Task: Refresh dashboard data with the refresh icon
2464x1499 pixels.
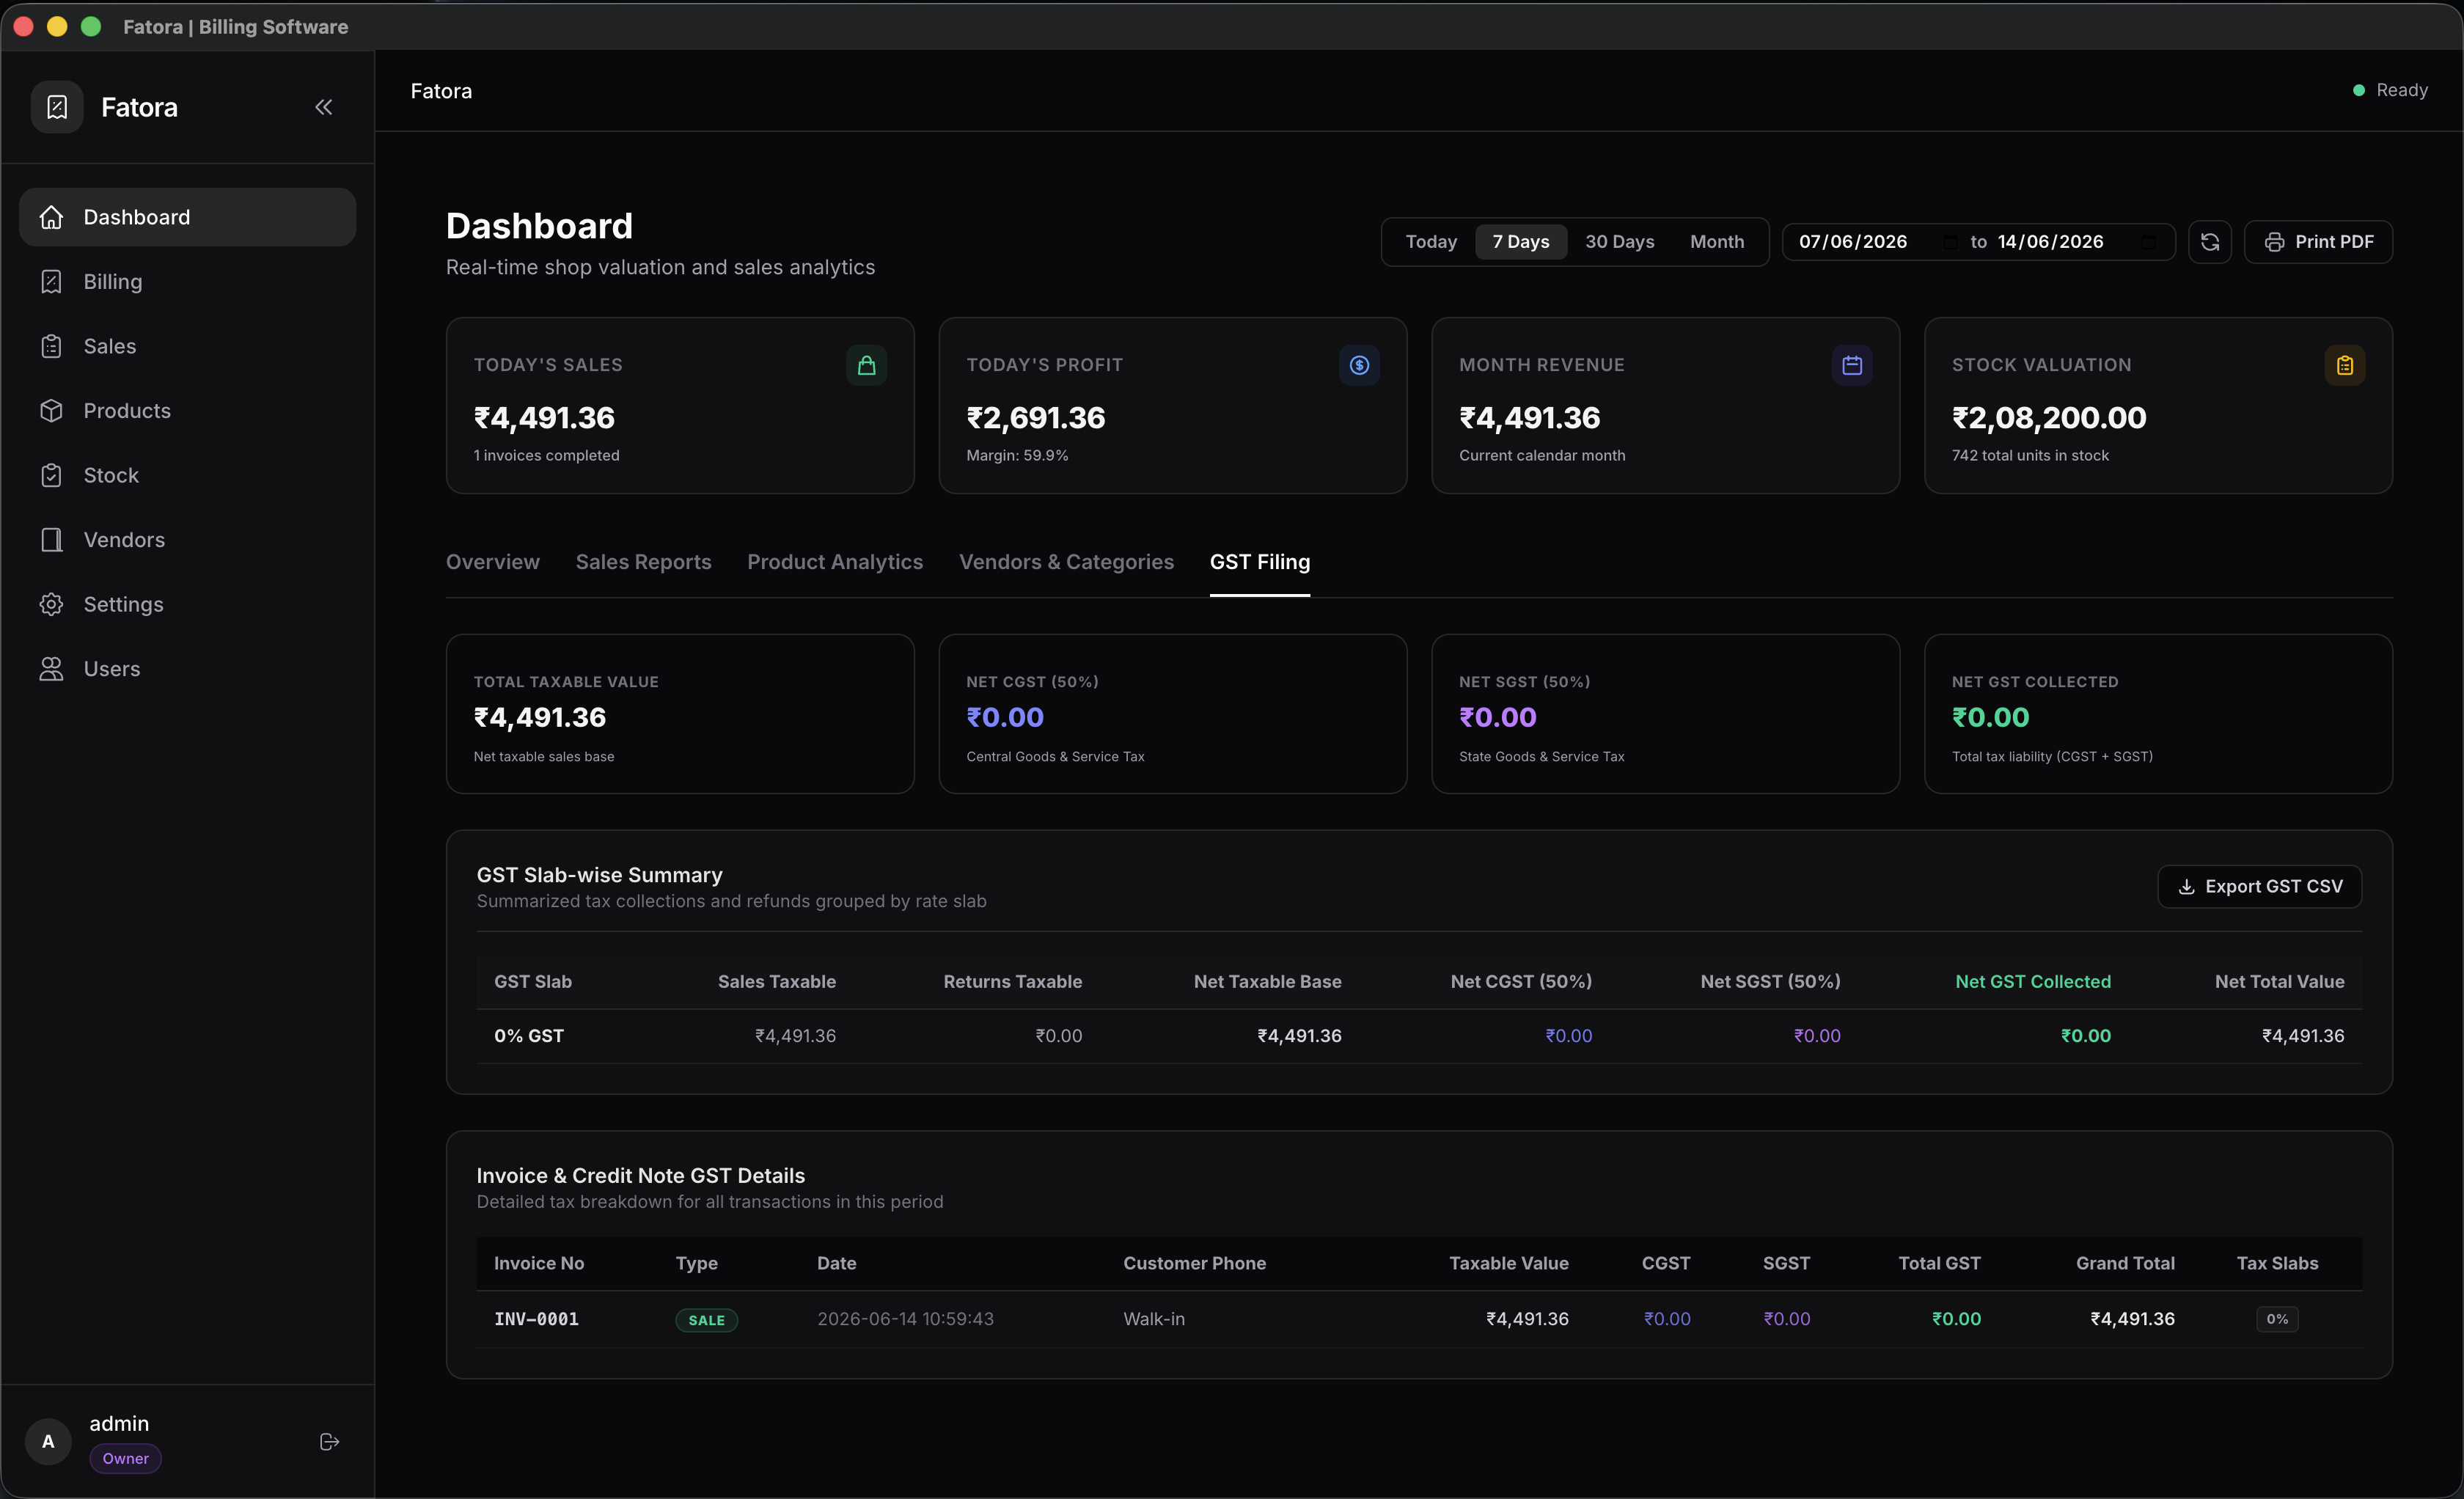Action: [2209, 242]
